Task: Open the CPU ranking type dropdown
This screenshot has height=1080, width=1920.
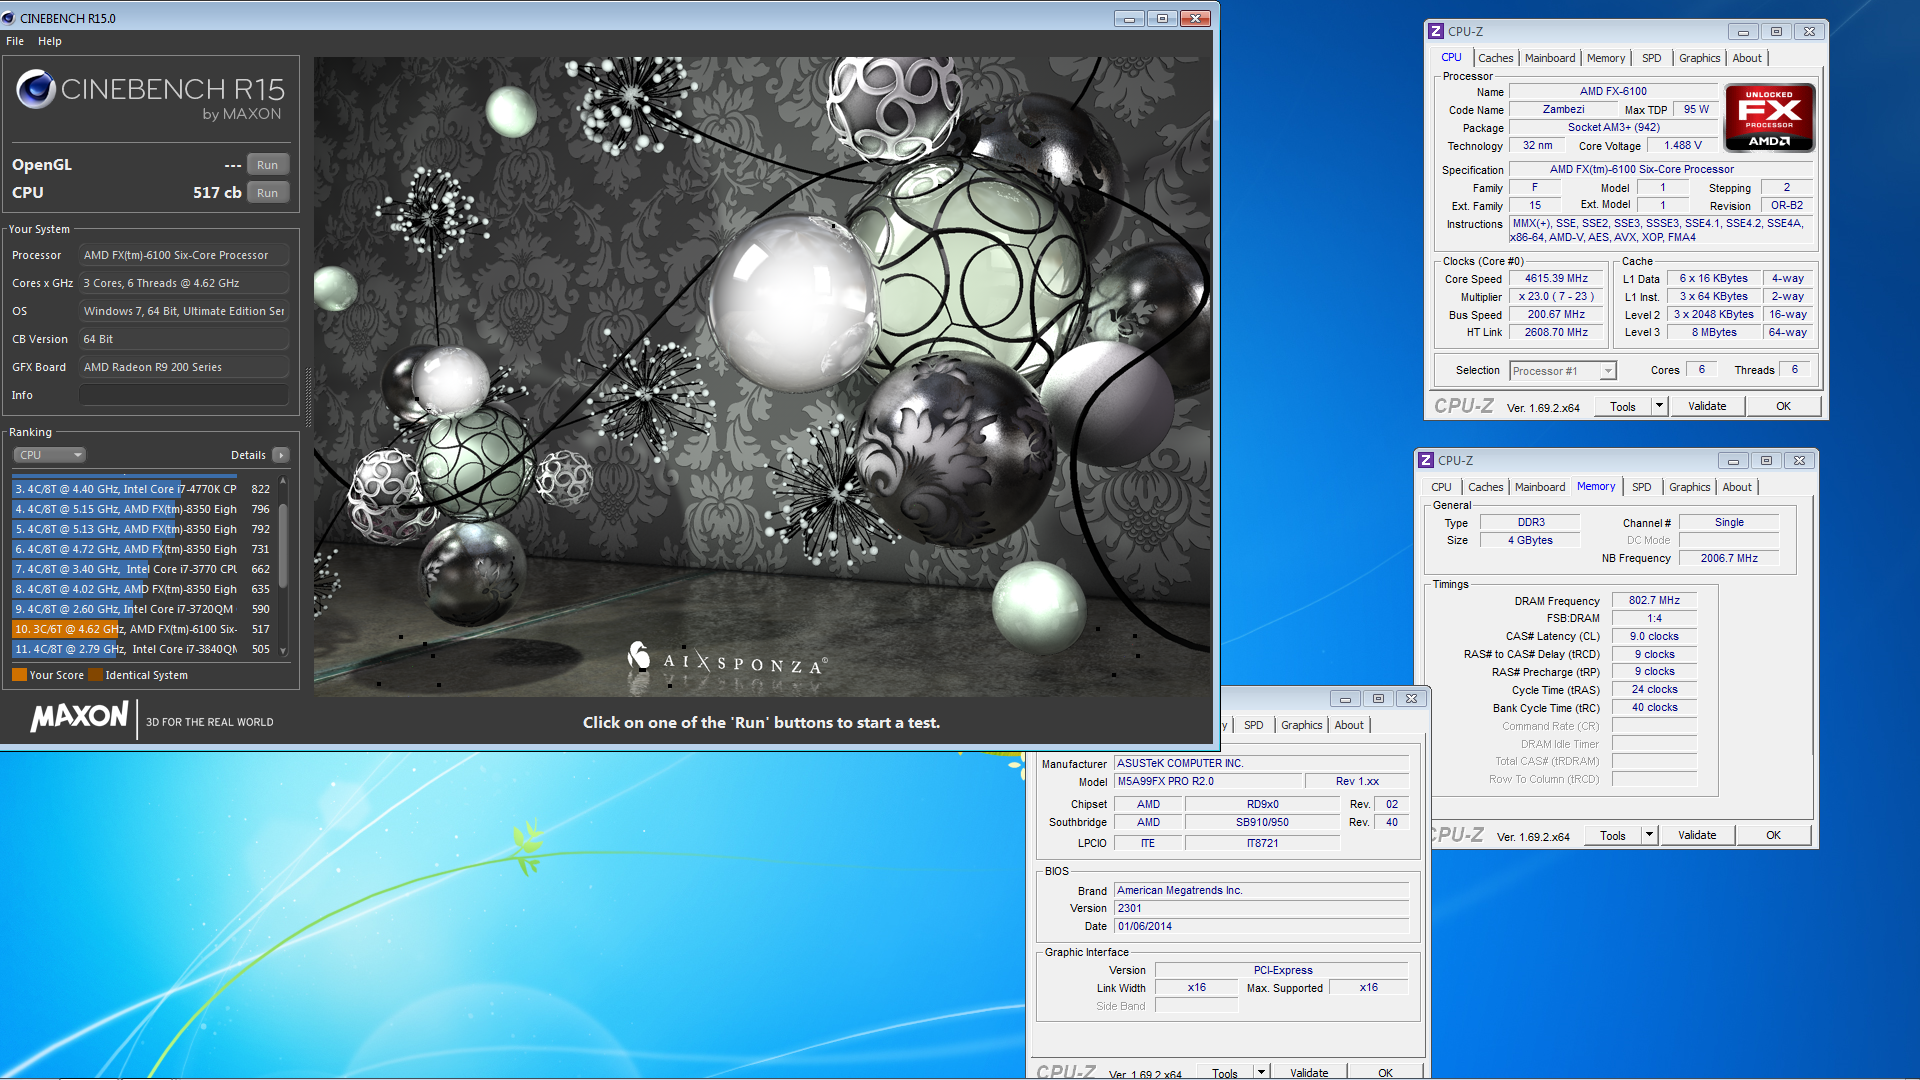Action: [49, 455]
